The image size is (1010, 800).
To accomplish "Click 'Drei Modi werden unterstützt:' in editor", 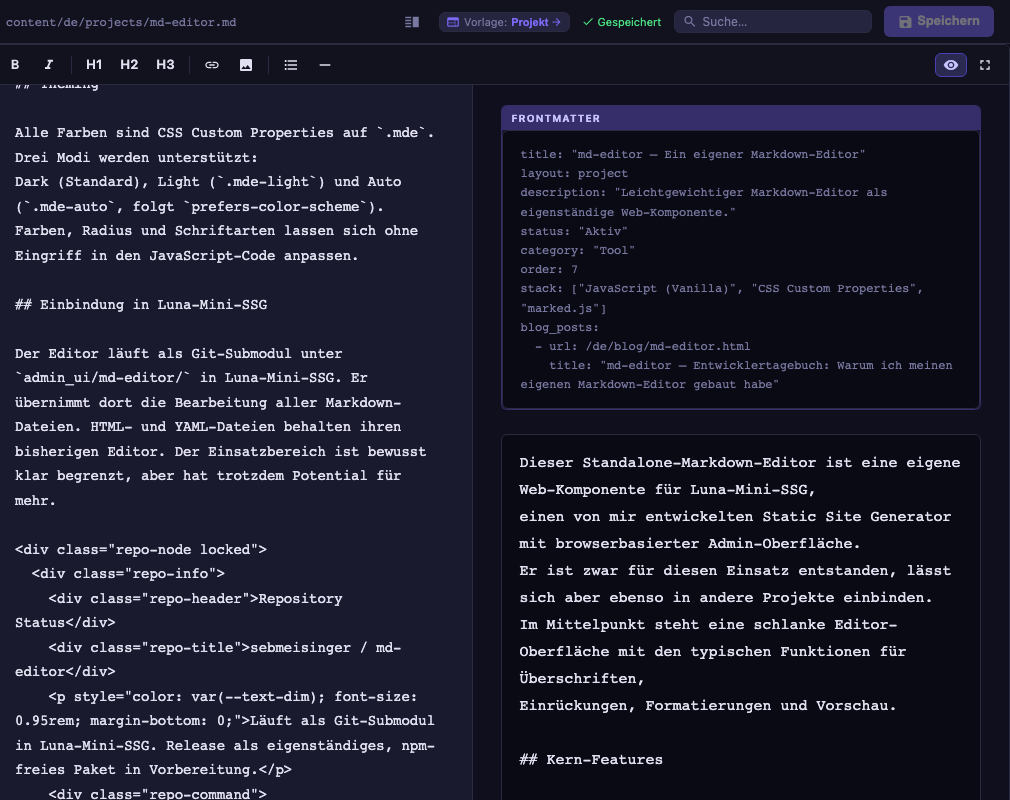I will coord(136,158).
